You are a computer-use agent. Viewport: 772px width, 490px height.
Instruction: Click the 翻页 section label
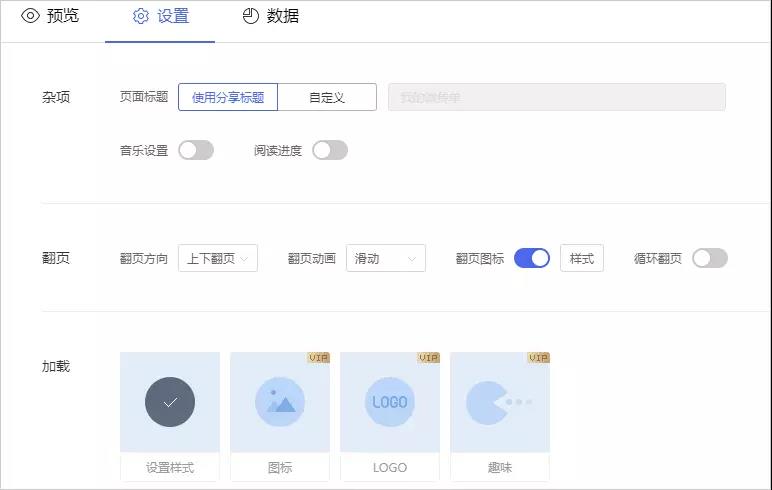tap(56, 258)
